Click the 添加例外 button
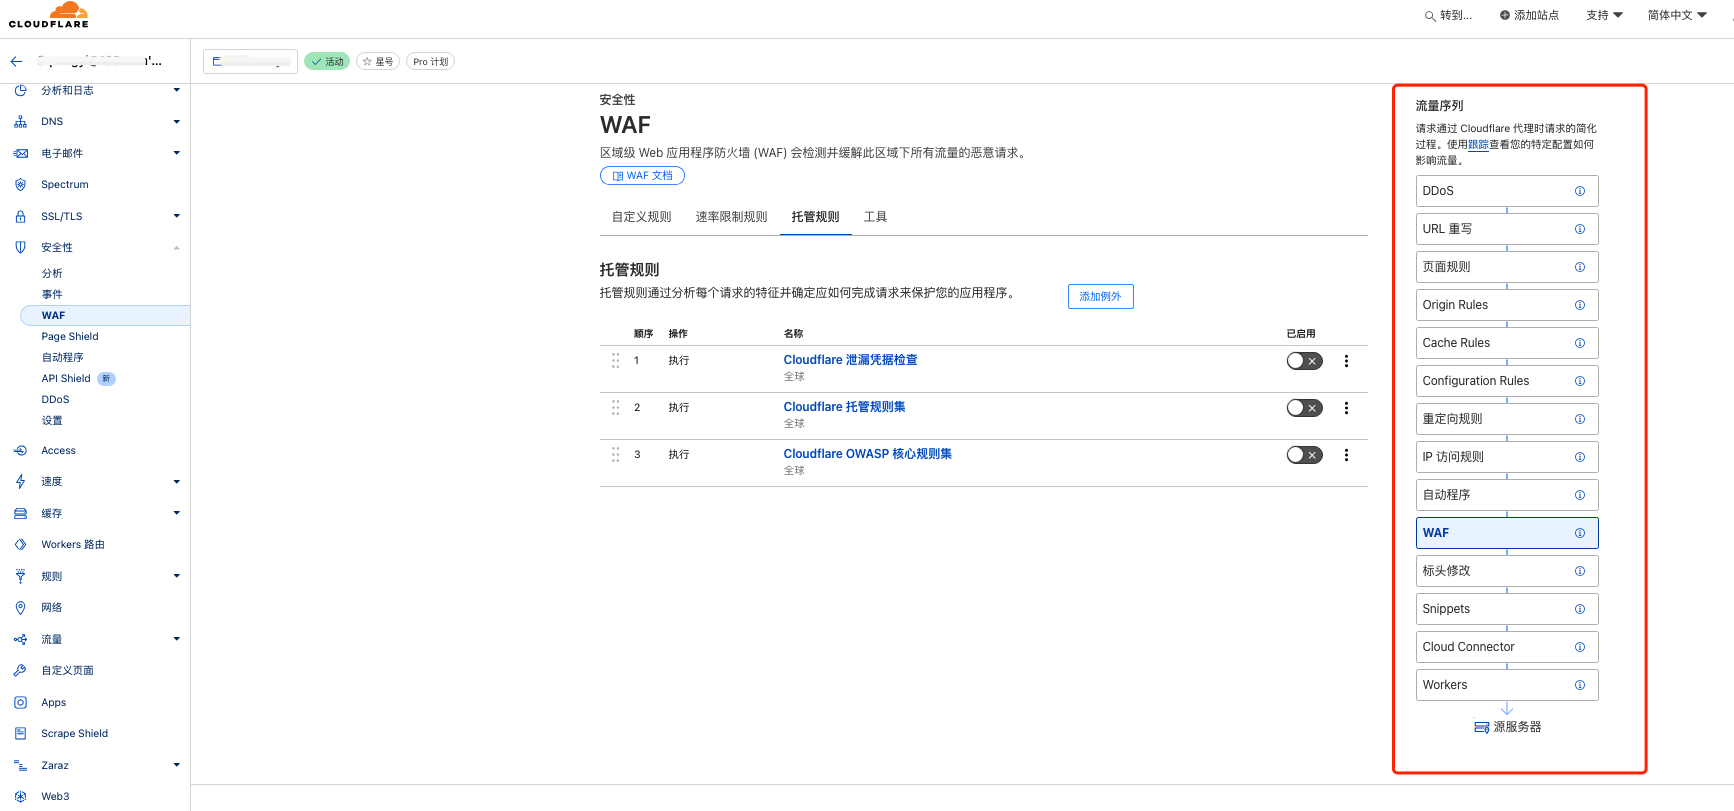The image size is (1734, 811). 1100,297
